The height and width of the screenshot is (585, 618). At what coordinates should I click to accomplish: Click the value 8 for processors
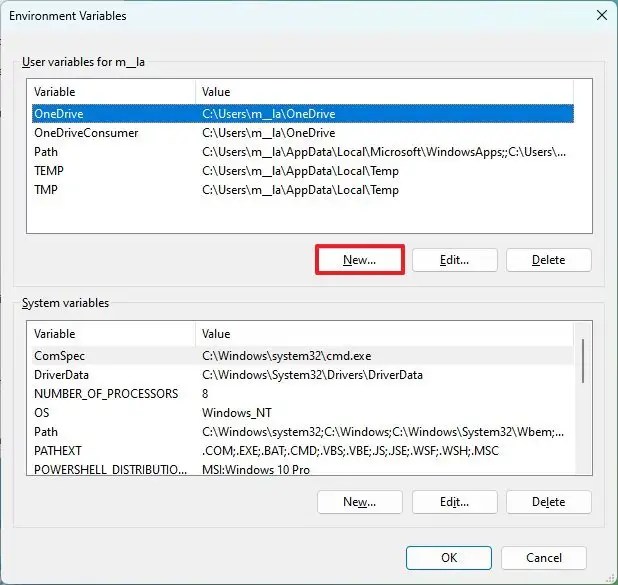205,394
